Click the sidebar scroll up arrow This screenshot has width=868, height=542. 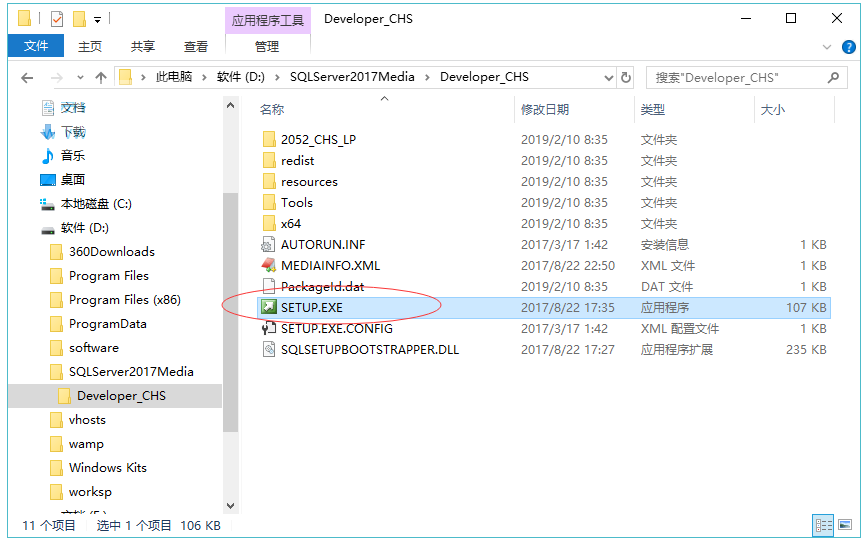pos(230,105)
